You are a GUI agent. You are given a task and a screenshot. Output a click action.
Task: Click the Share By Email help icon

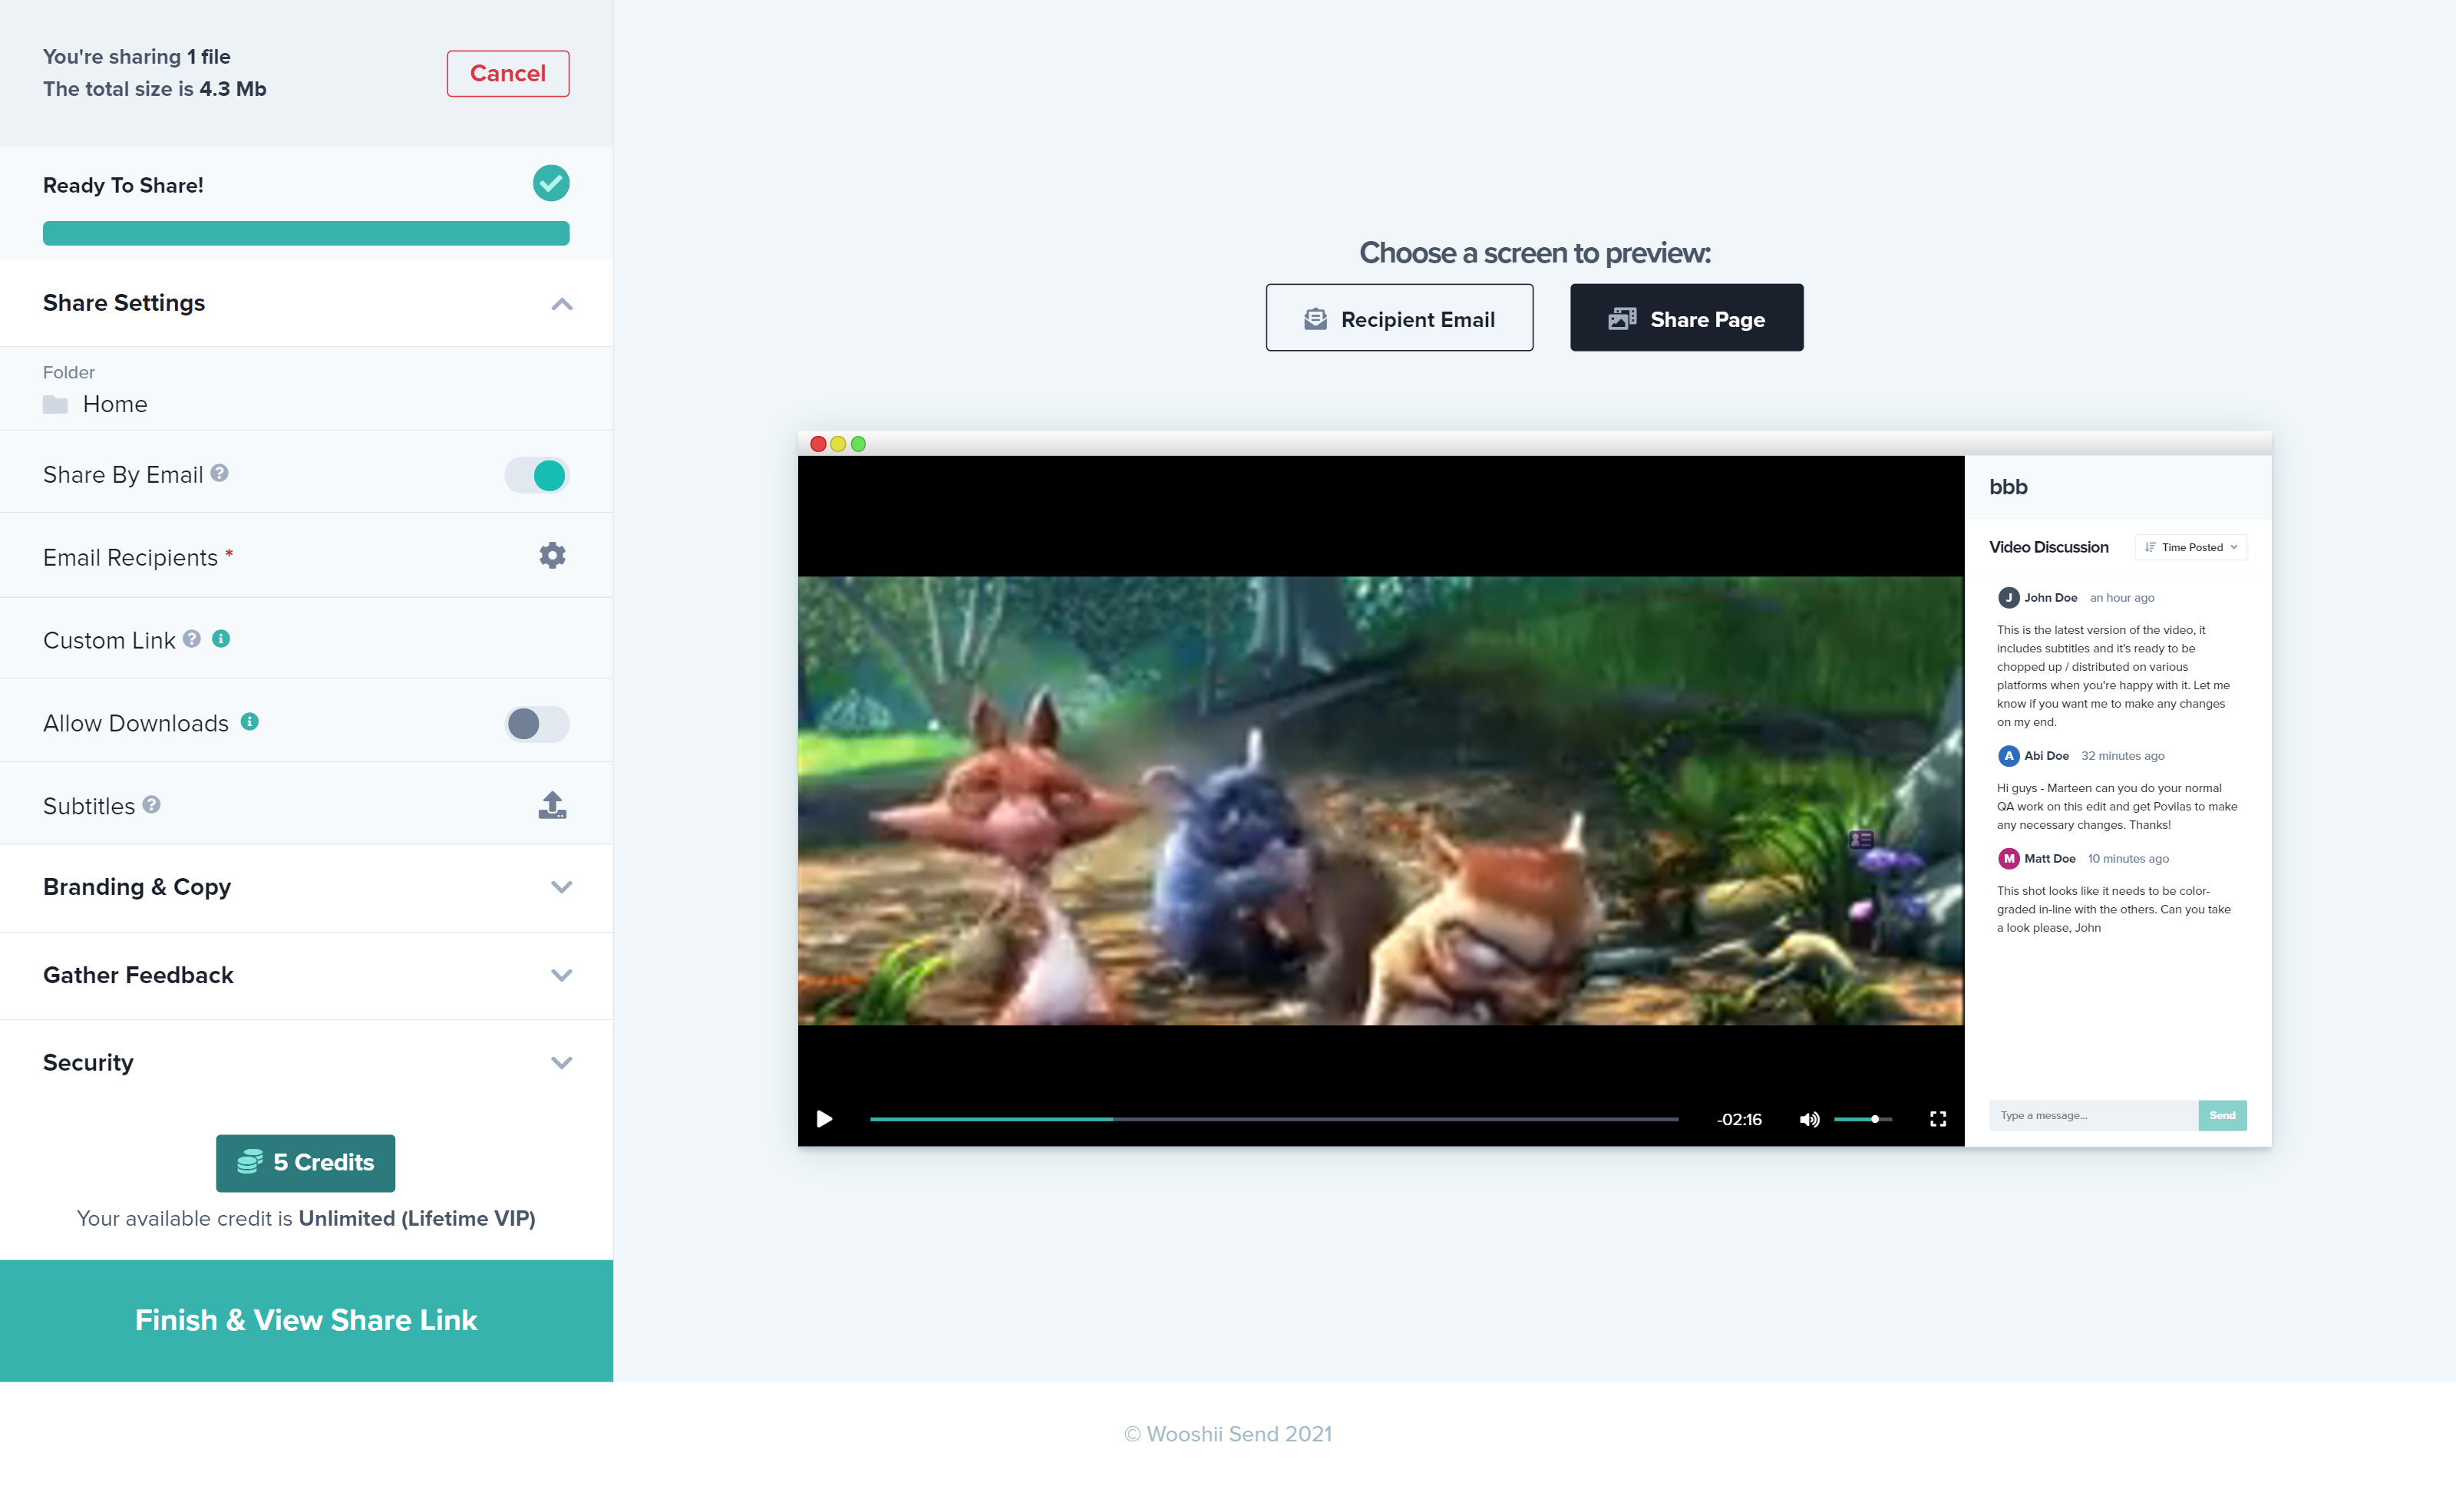pos(219,473)
